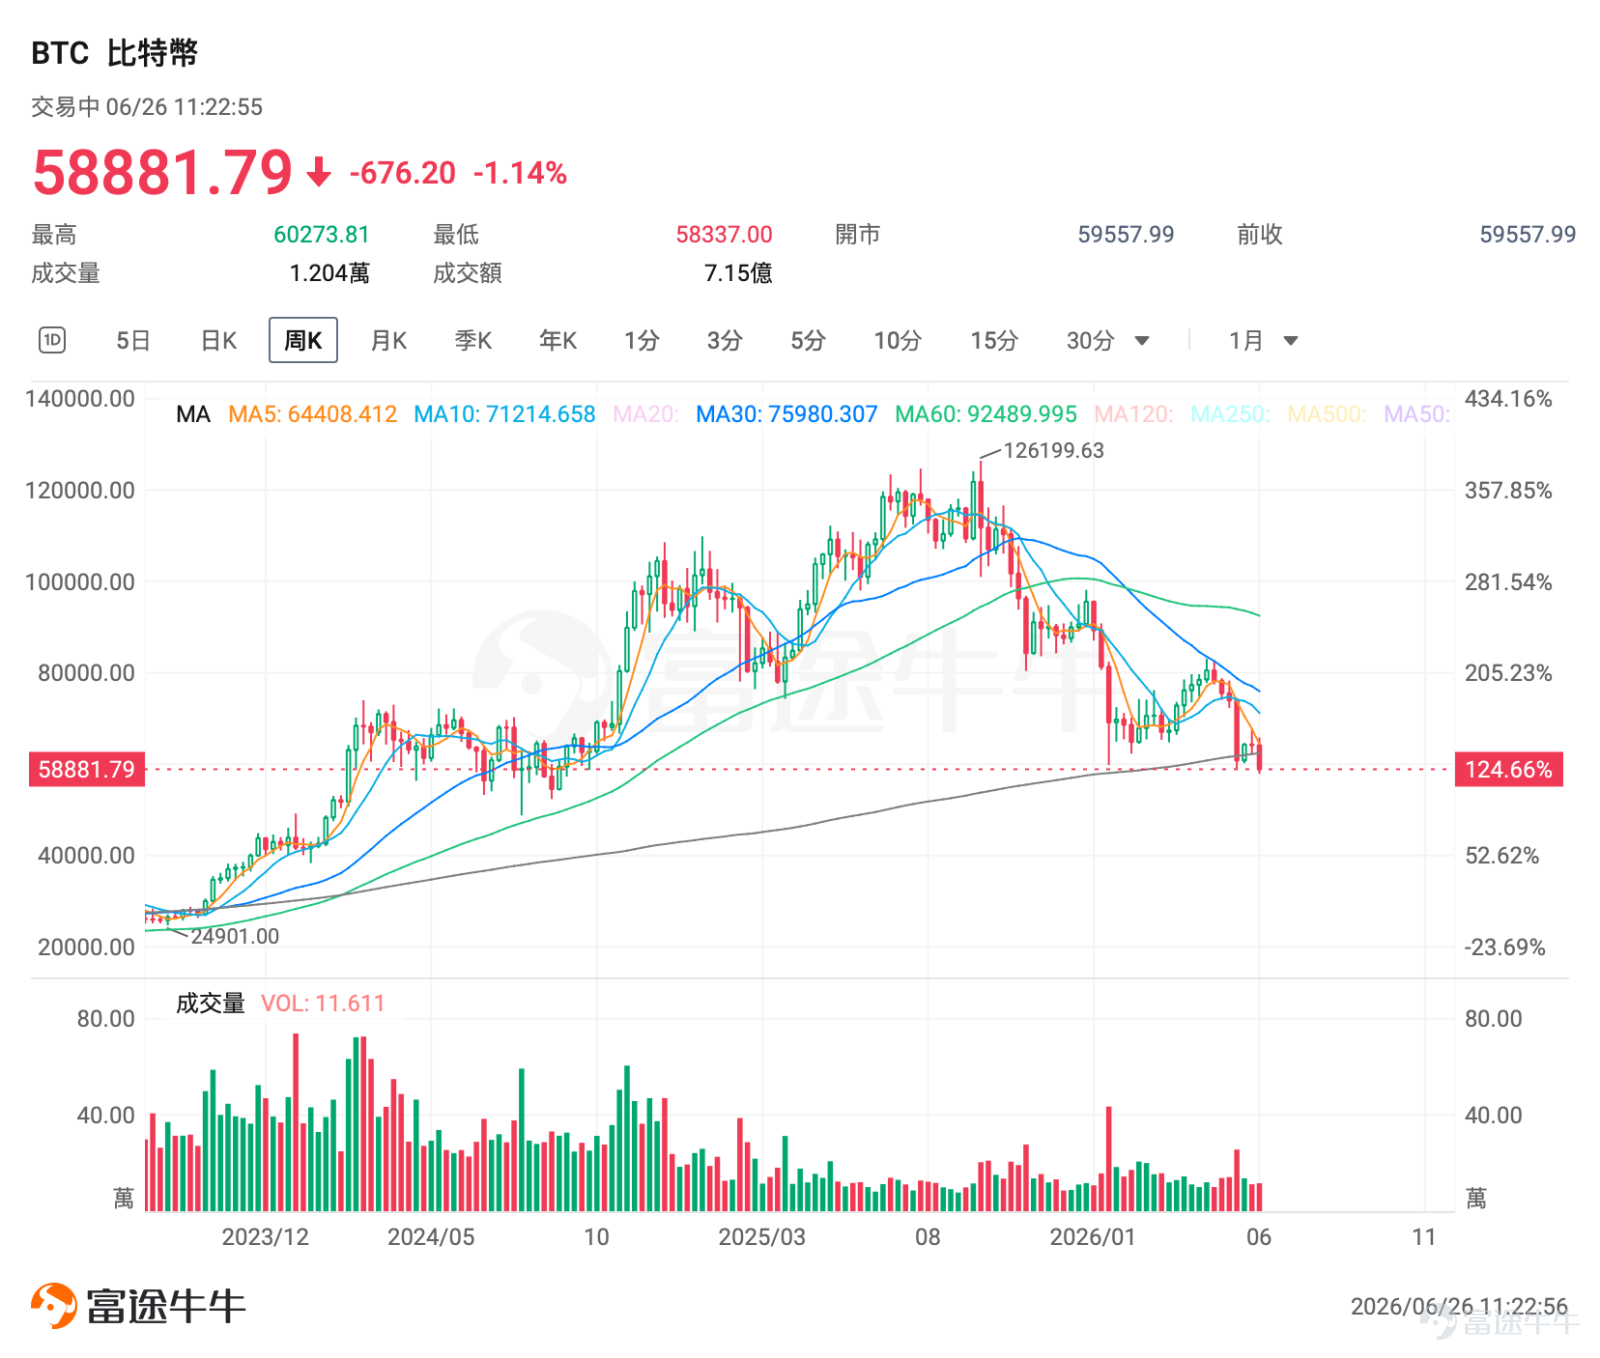Image resolution: width=1600 pixels, height=1358 pixels.
Task: Toggle the MA30 indicator line
Action: pyautogui.click(x=787, y=414)
